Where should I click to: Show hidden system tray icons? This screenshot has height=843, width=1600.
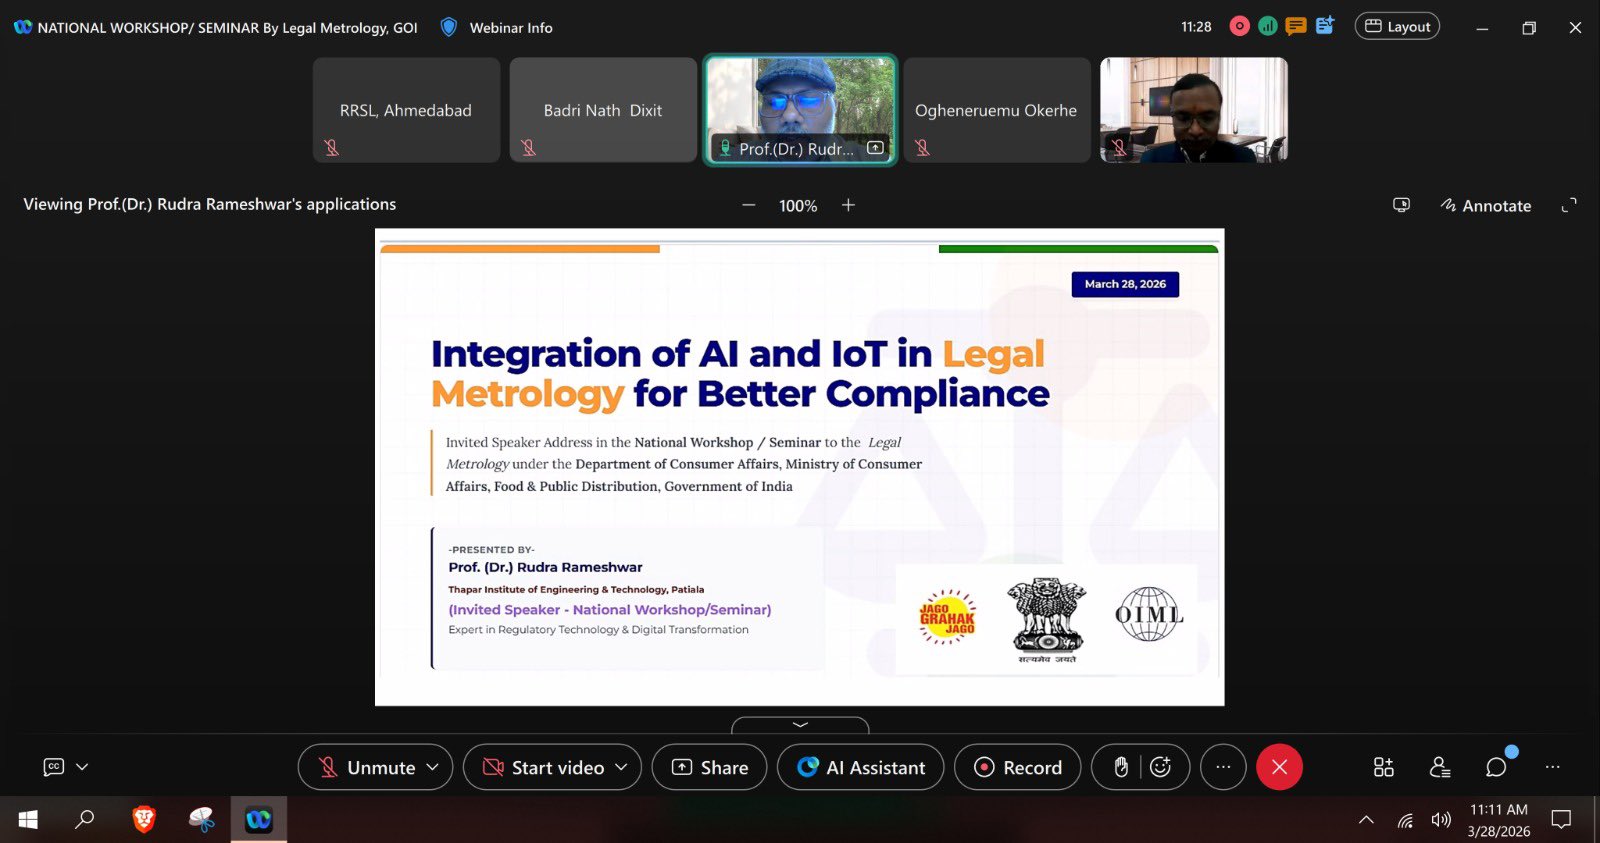pos(1366,820)
